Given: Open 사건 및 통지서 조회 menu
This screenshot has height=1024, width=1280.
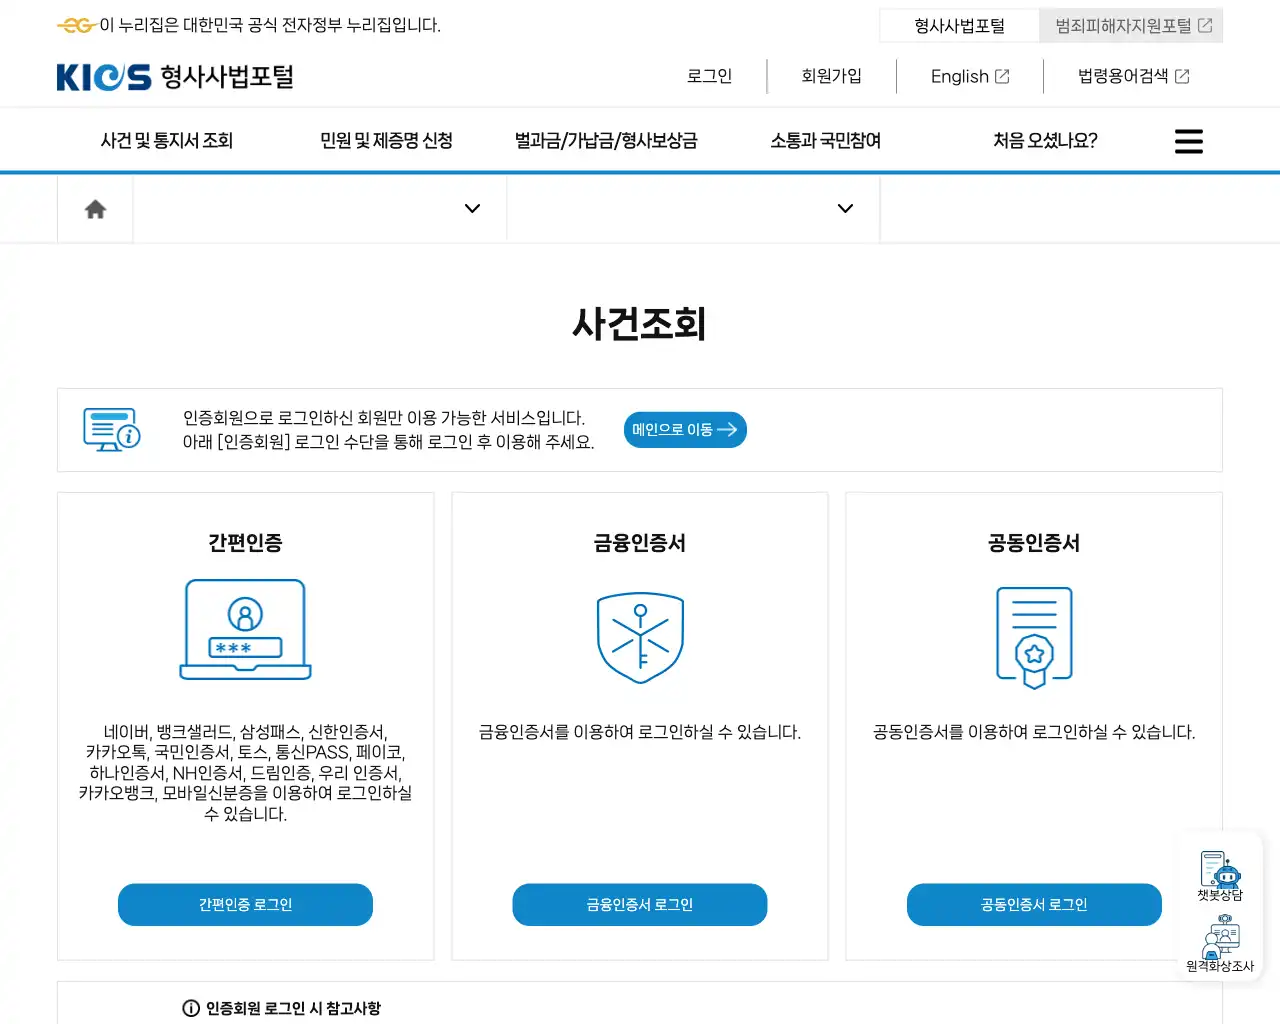Looking at the screenshot, I should 167,141.
